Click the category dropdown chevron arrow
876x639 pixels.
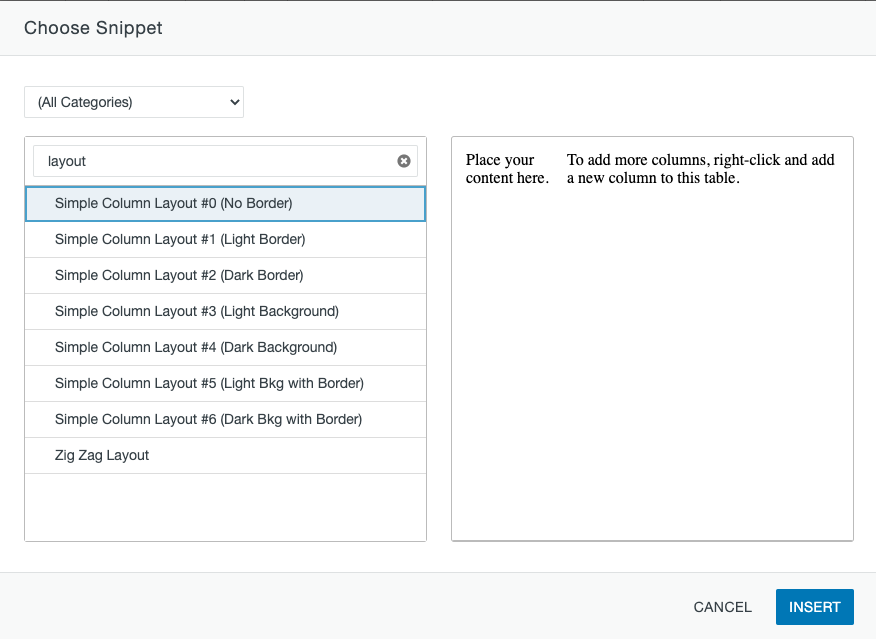click(235, 102)
